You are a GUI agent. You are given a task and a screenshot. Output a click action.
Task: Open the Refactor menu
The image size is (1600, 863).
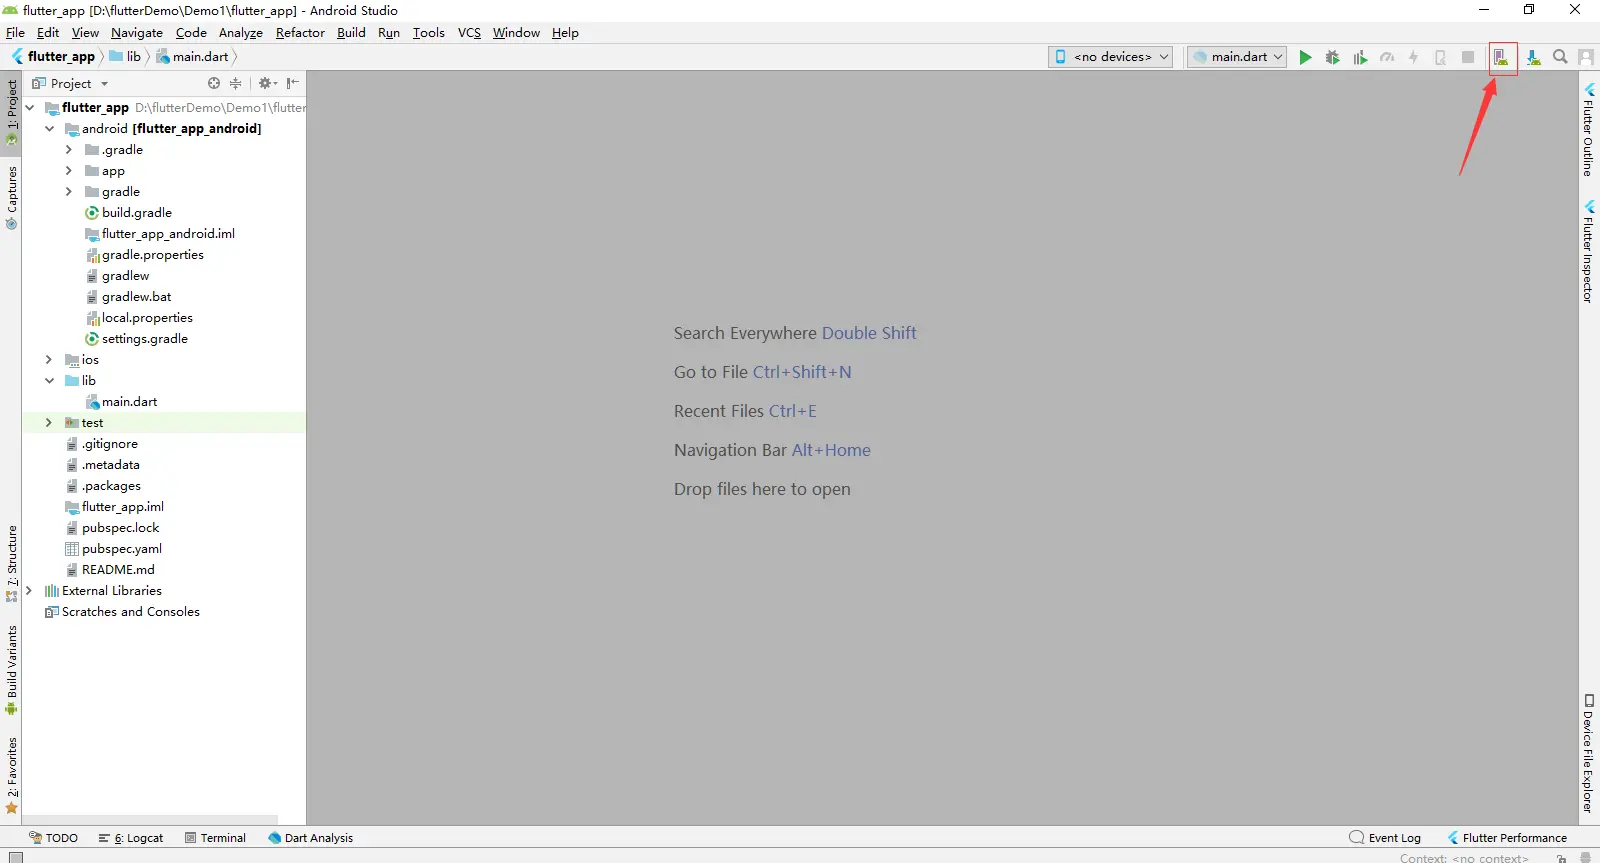pos(300,33)
